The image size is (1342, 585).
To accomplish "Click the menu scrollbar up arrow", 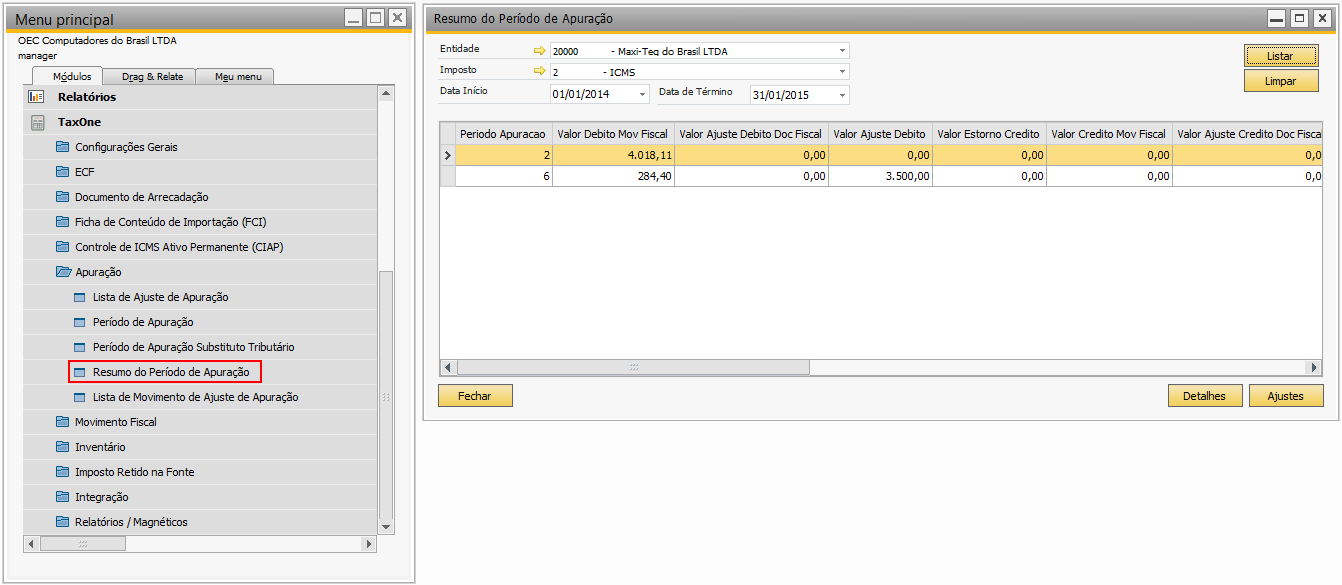I will tap(386, 93).
